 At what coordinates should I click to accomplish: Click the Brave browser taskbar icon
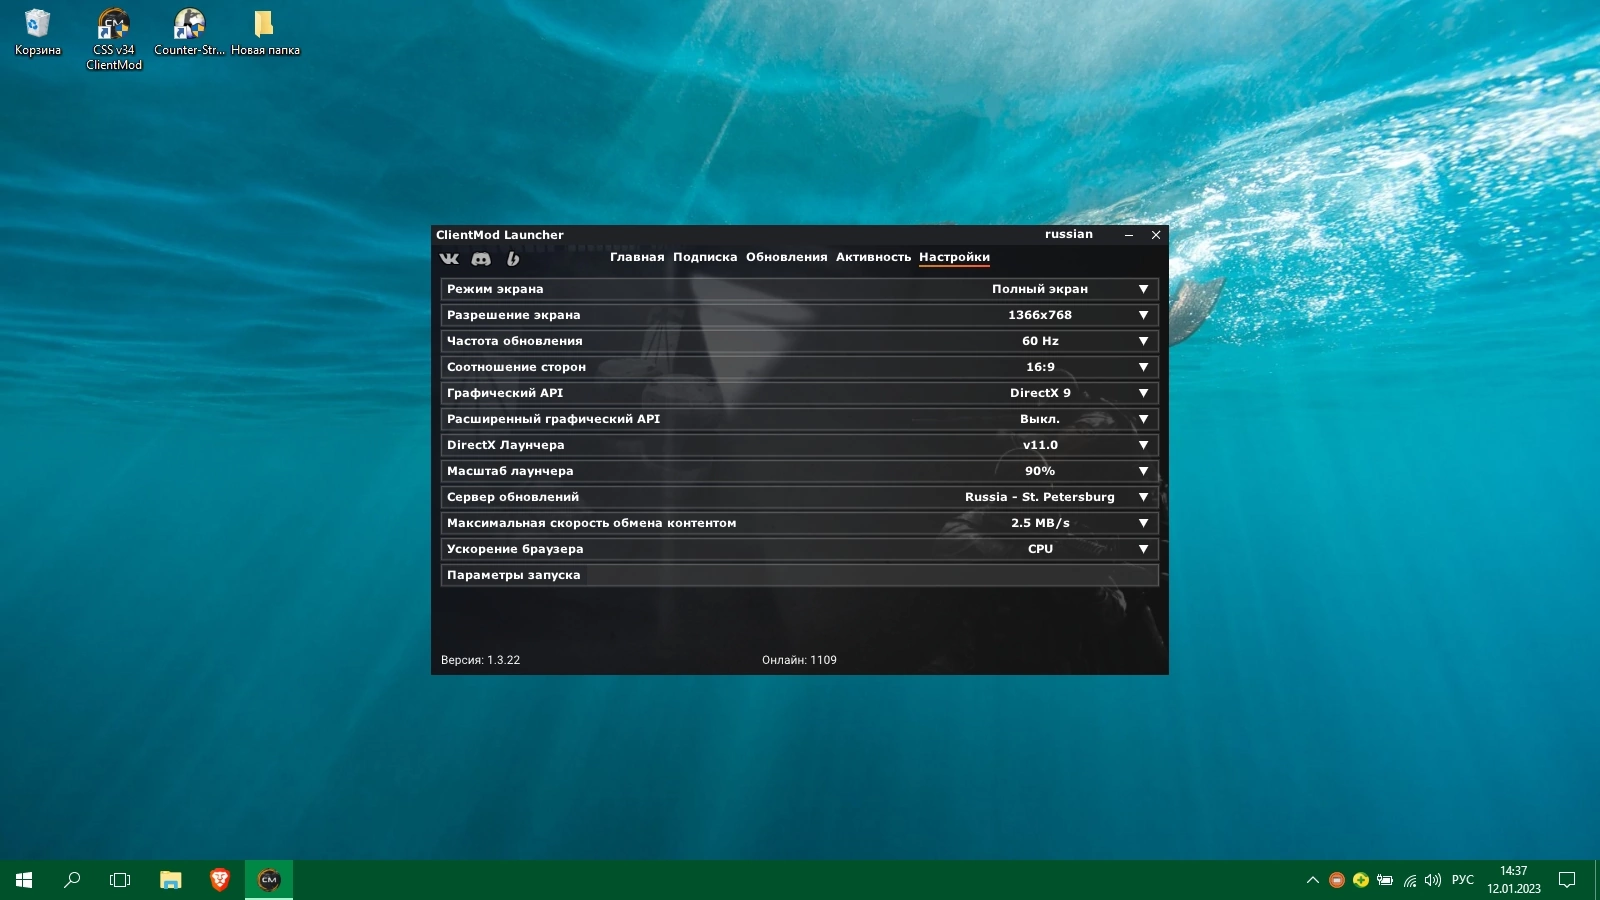[x=220, y=880]
